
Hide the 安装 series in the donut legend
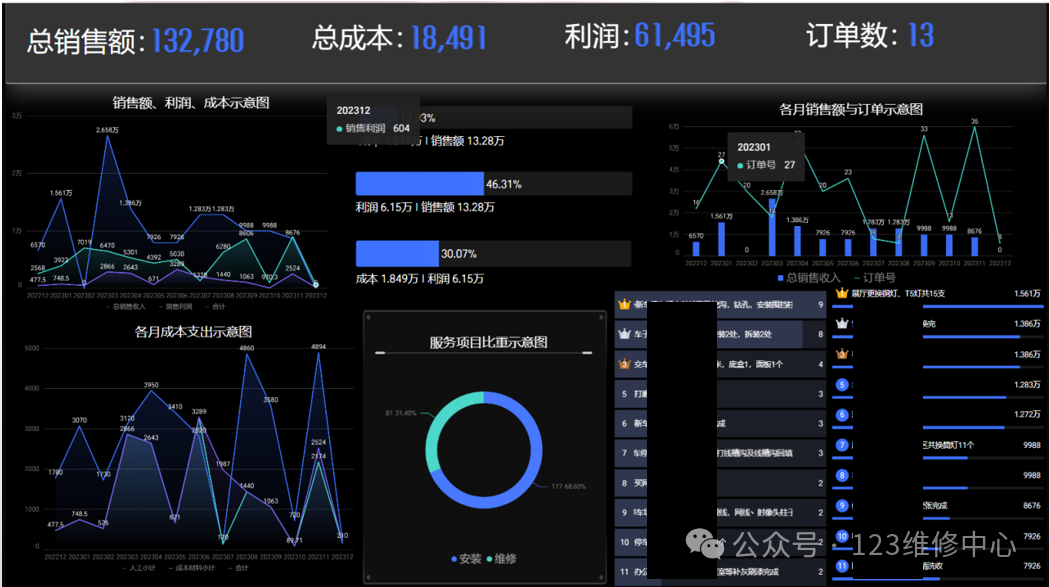coord(466,559)
